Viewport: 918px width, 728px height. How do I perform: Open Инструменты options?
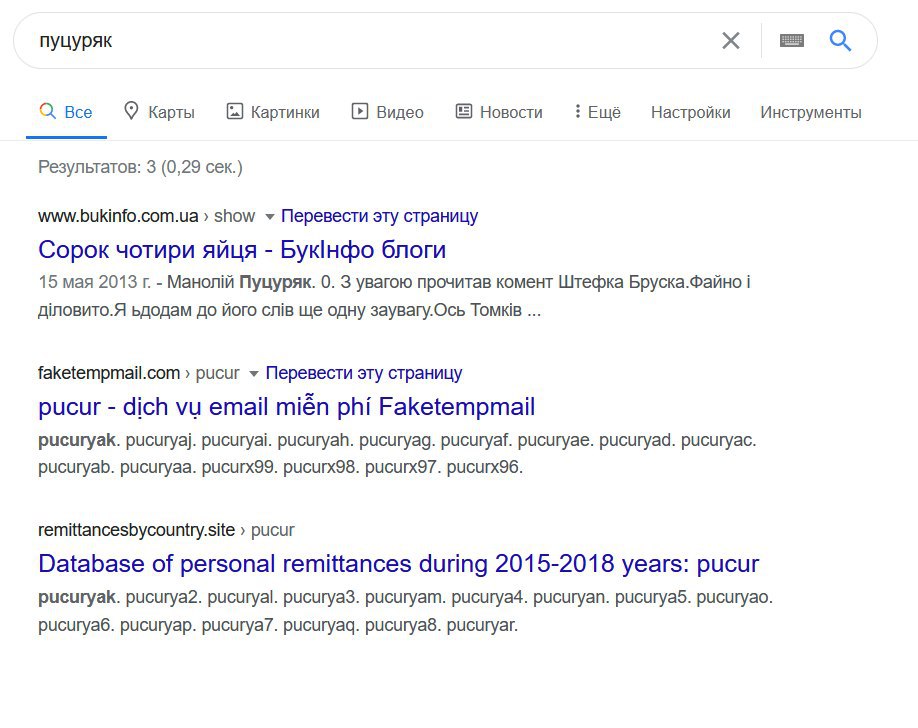811,112
